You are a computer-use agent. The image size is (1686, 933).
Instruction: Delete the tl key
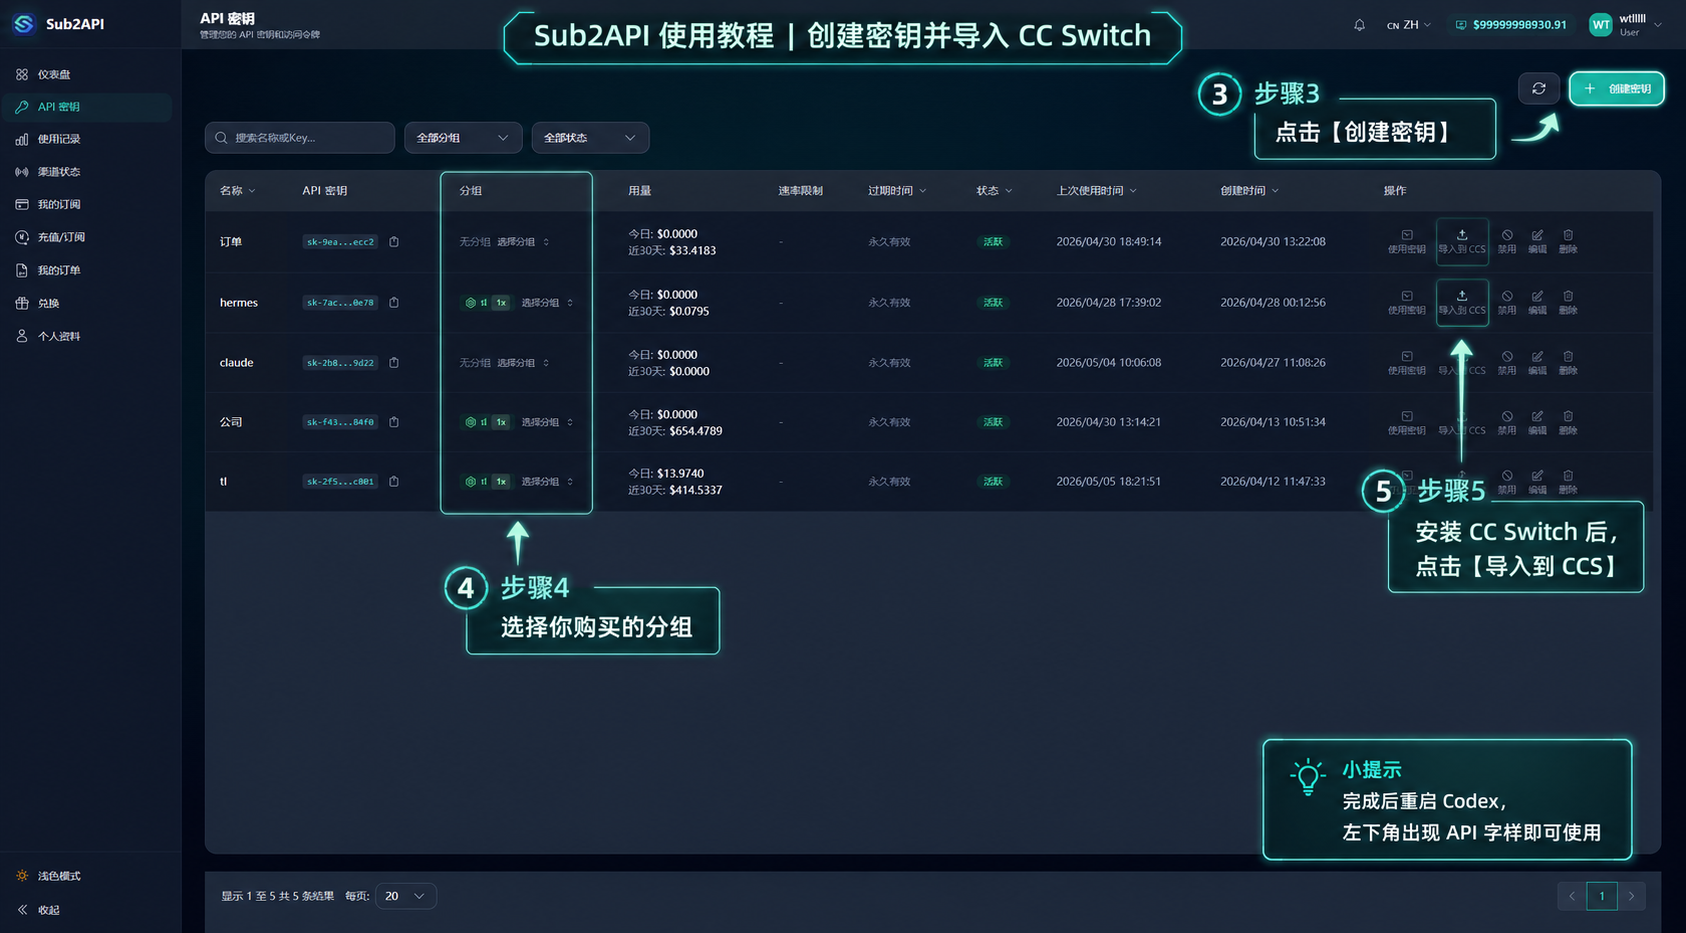[1568, 482]
